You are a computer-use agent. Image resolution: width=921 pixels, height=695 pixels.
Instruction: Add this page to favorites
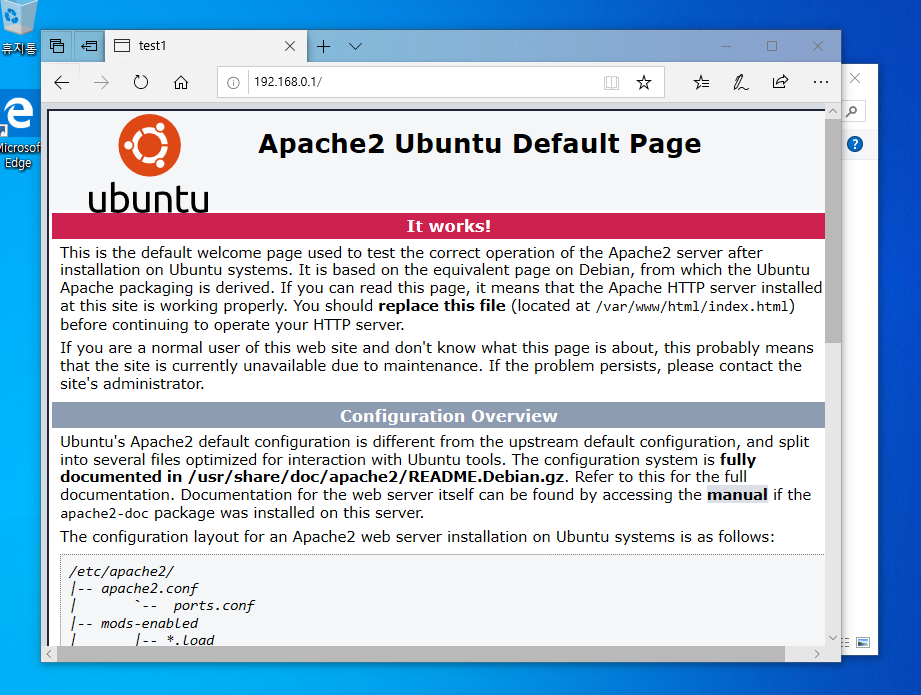[x=644, y=83]
